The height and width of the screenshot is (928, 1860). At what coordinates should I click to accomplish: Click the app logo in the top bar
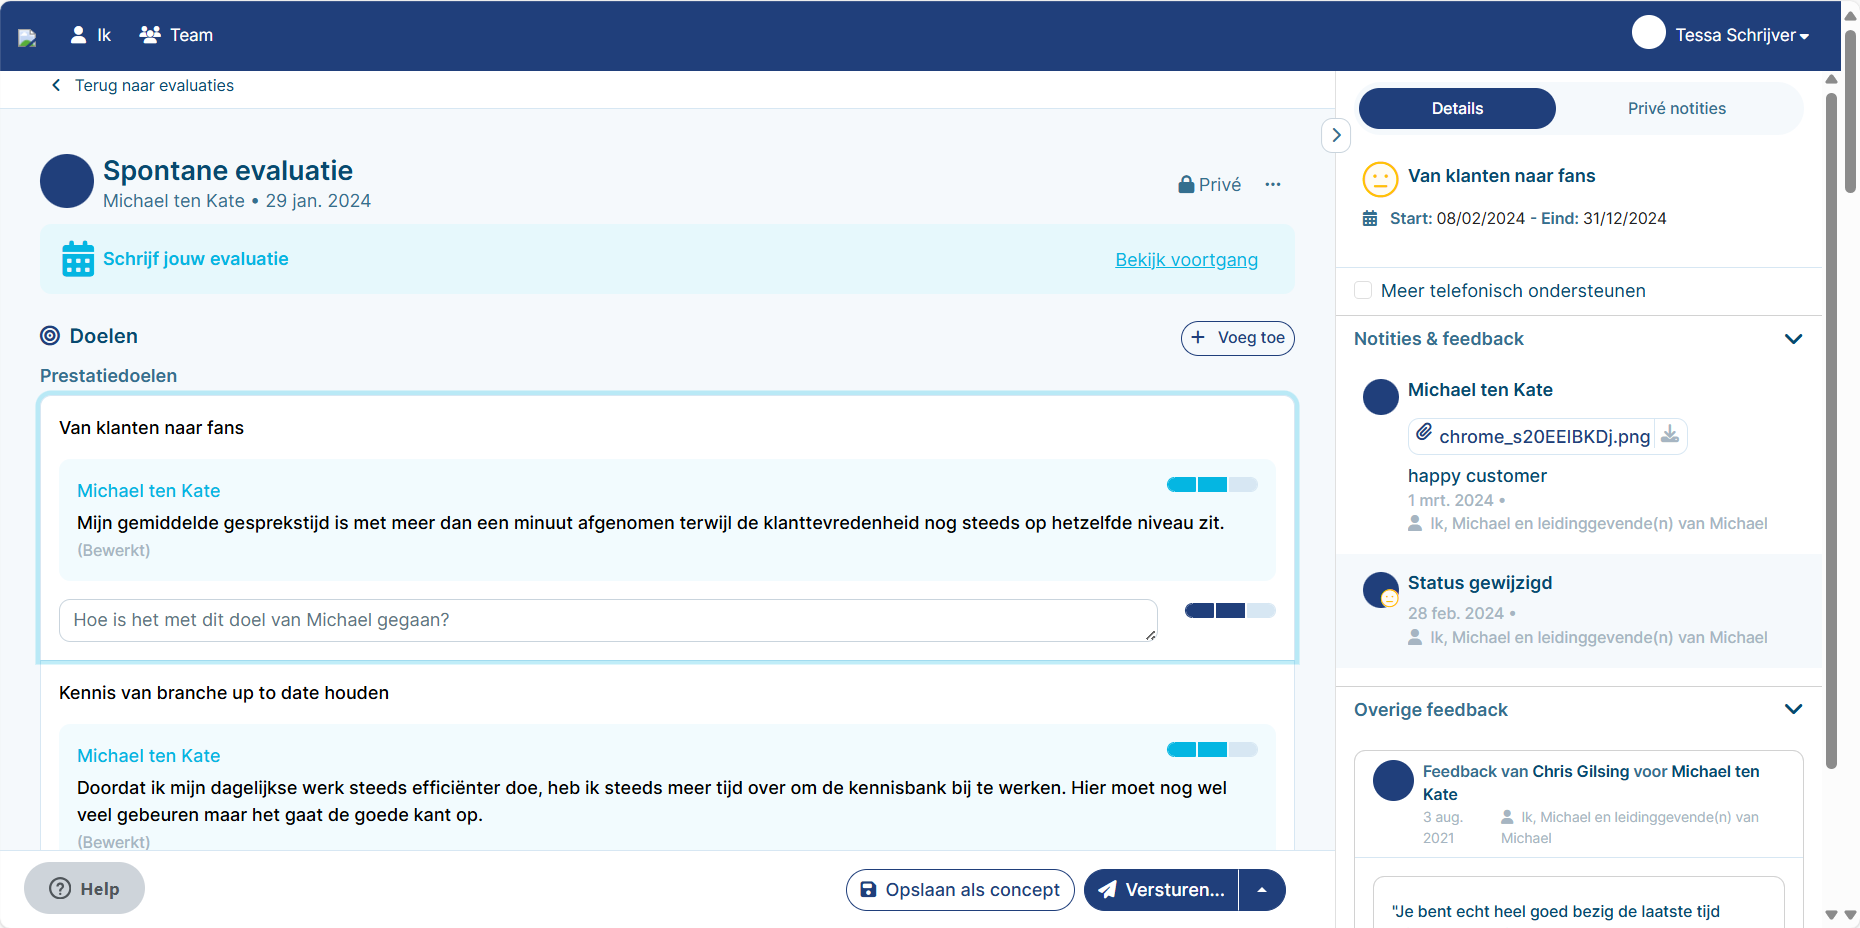tap(27, 37)
